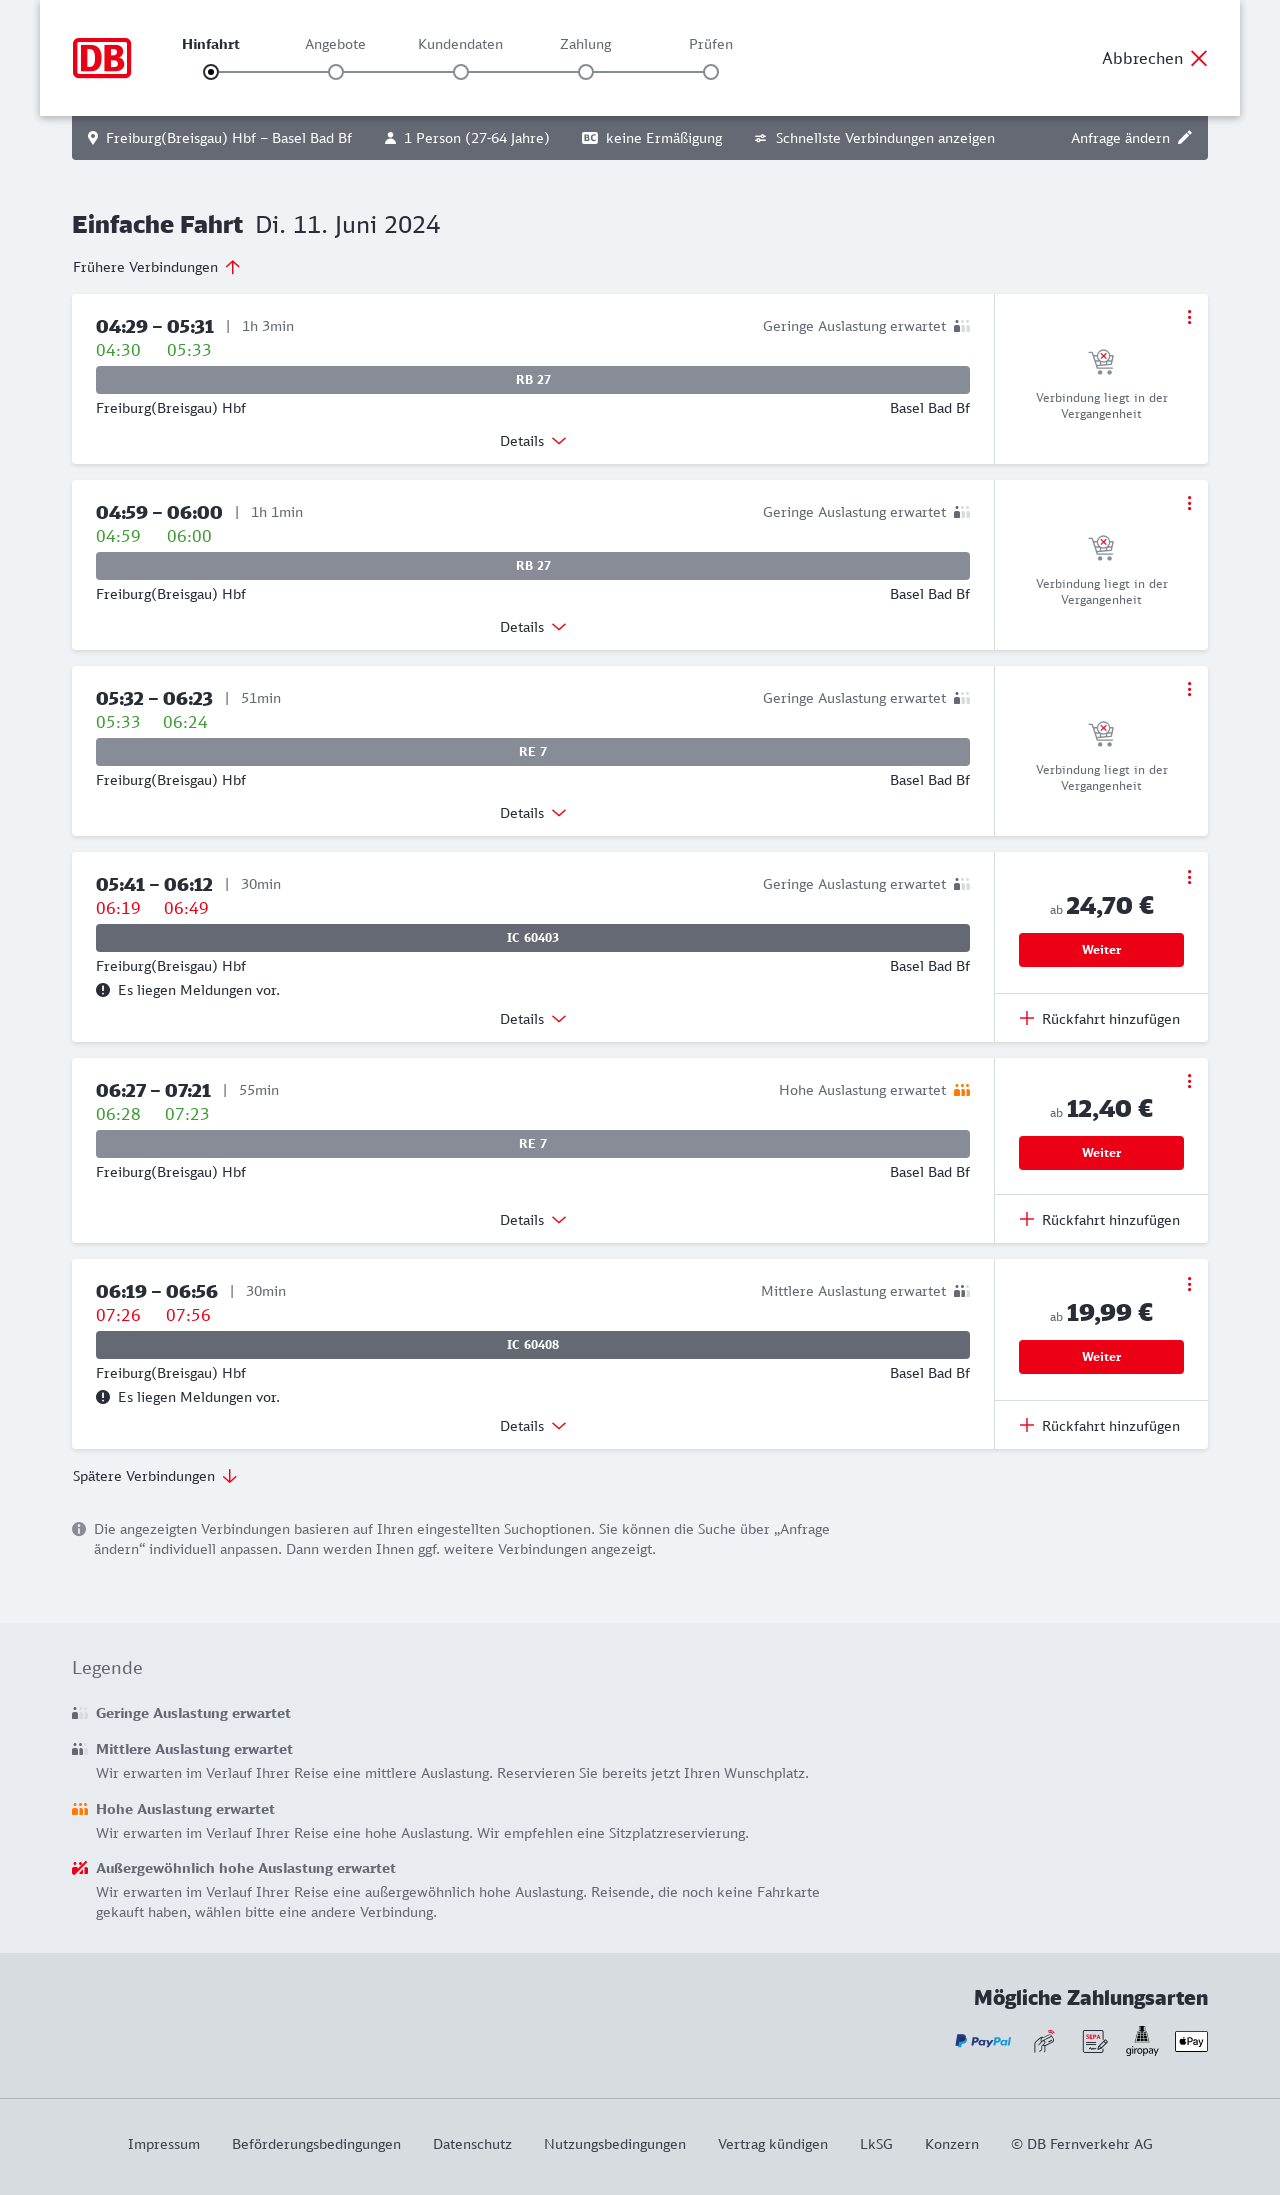Select the Zahlung step in progress bar

586,72
